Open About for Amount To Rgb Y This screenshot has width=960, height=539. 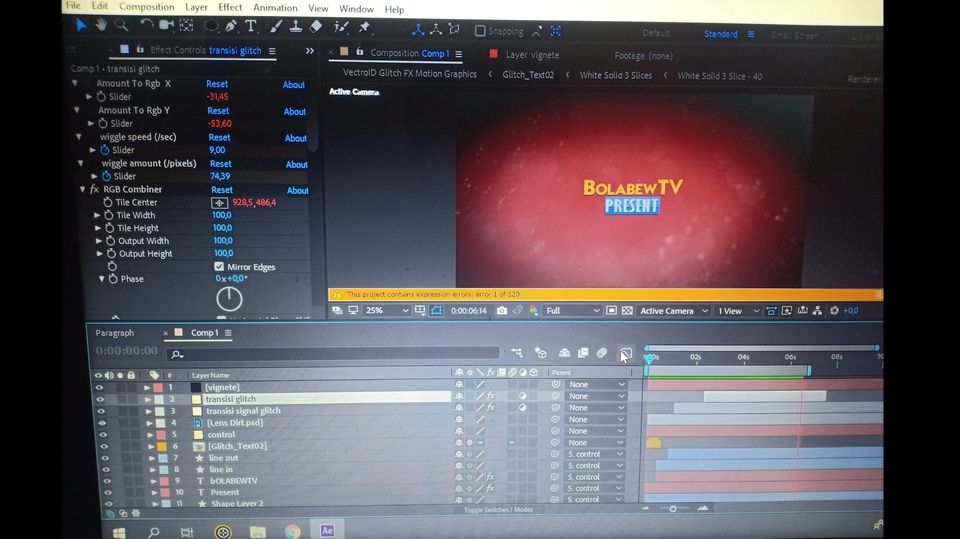tap(294, 111)
